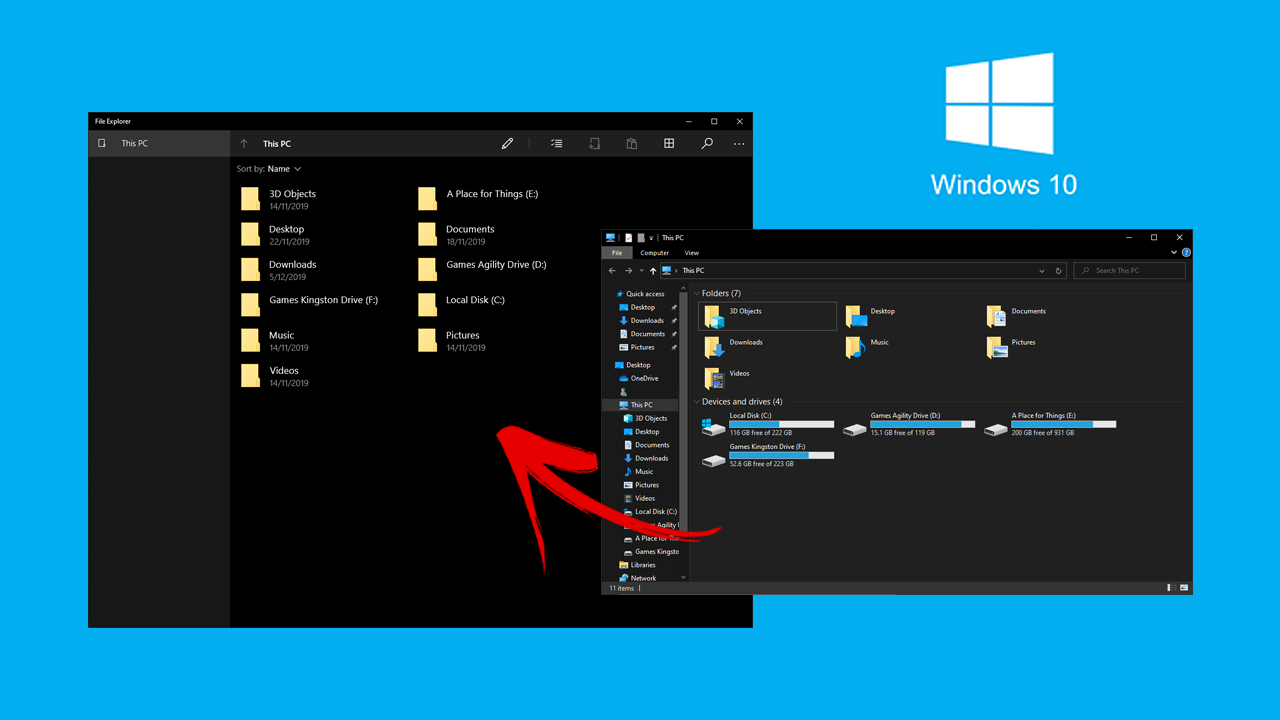
Task: Open Games Kingston Drive (F:) in UWP list
Action: (x=311, y=305)
